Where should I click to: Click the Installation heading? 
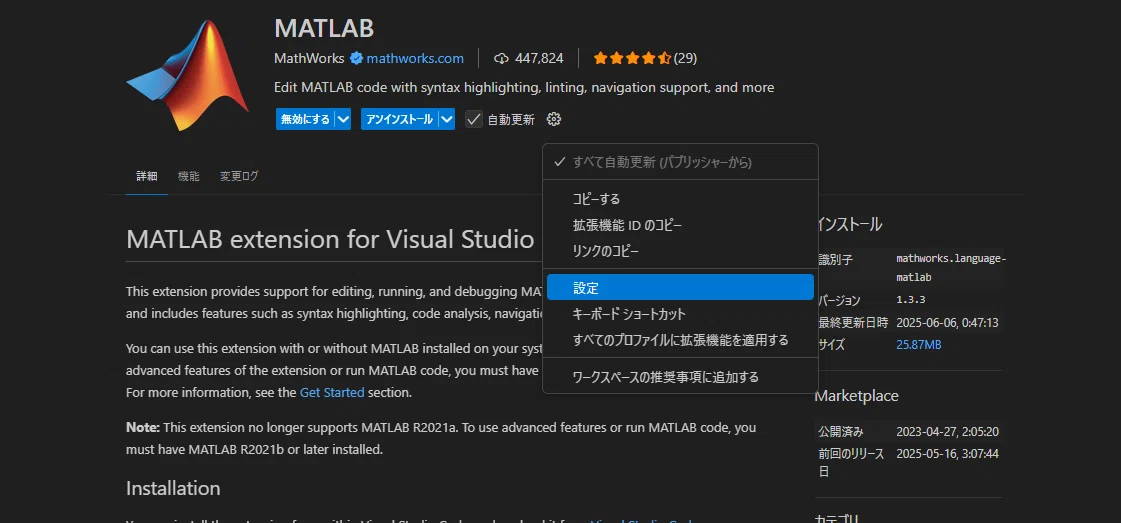[x=173, y=488]
